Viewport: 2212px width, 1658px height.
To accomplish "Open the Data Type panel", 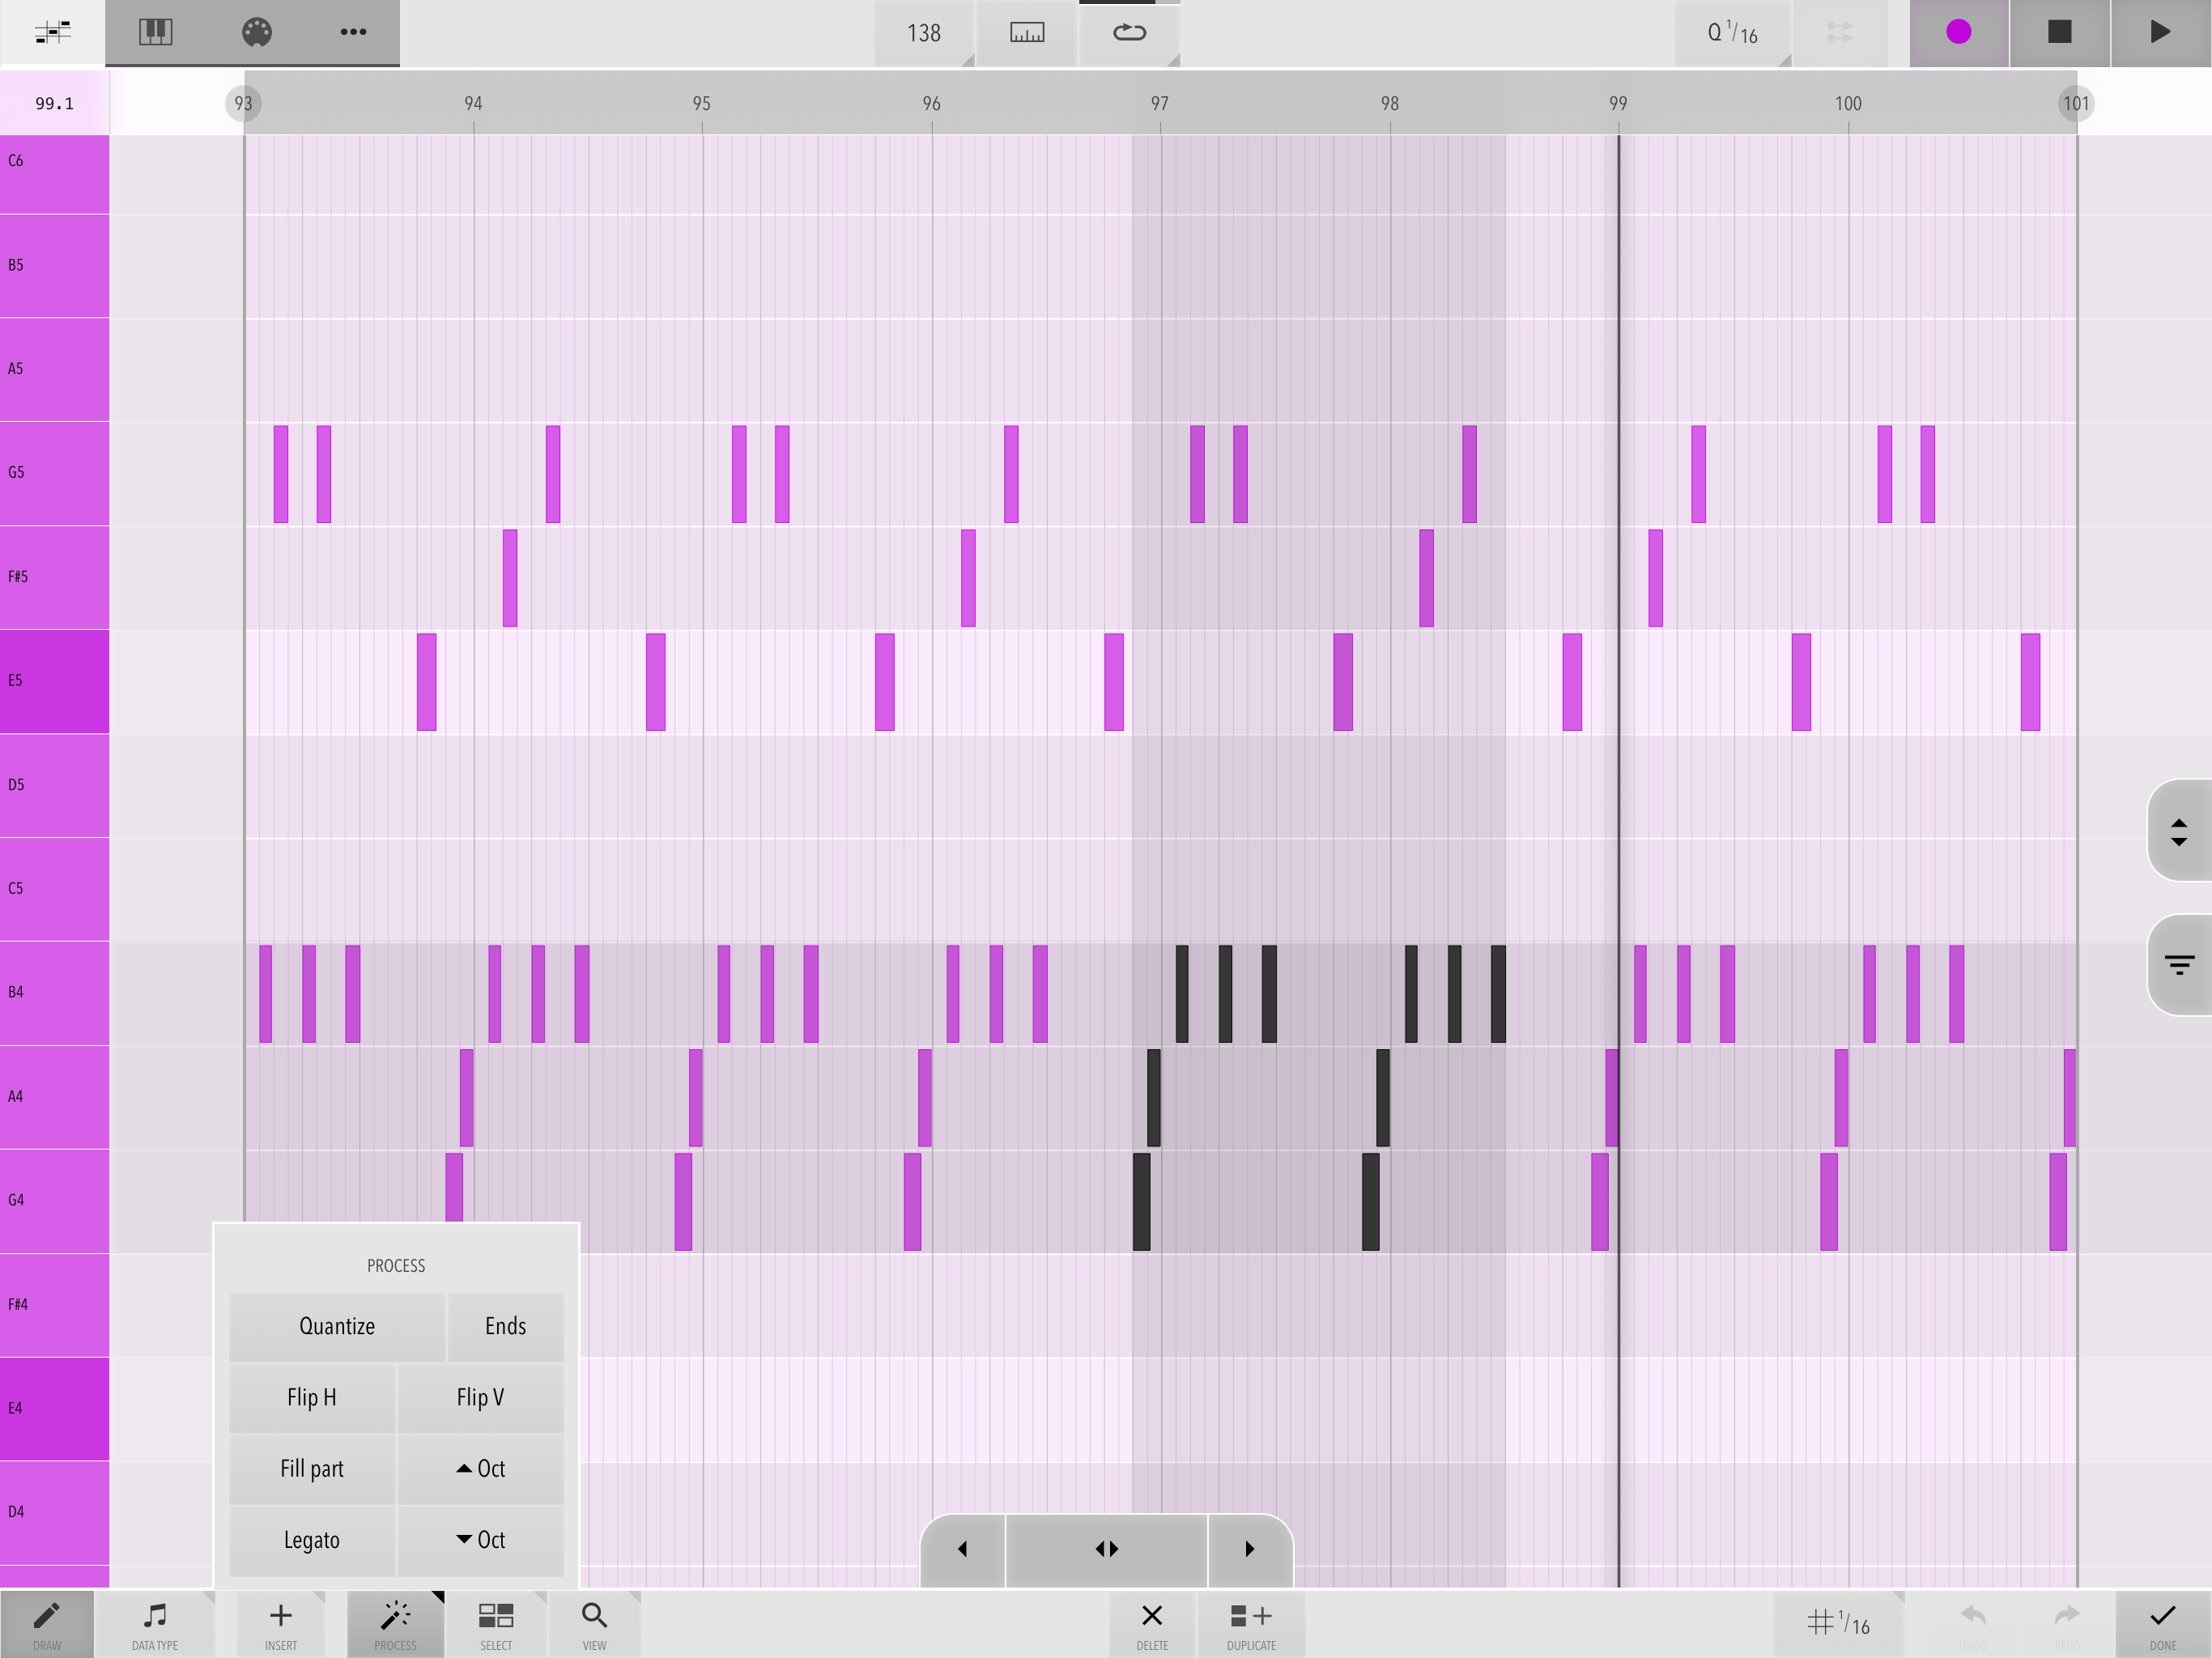I will (x=155, y=1623).
